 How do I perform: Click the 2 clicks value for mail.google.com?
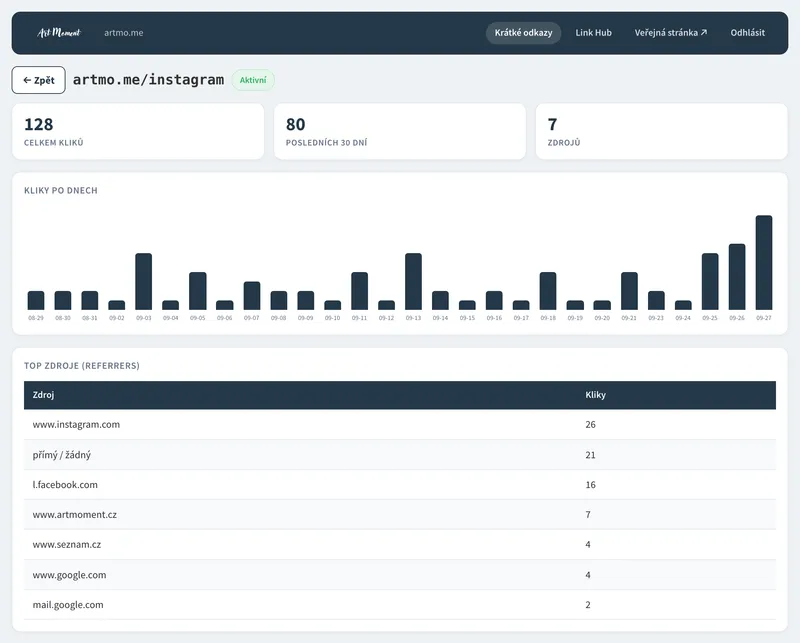[588, 605]
